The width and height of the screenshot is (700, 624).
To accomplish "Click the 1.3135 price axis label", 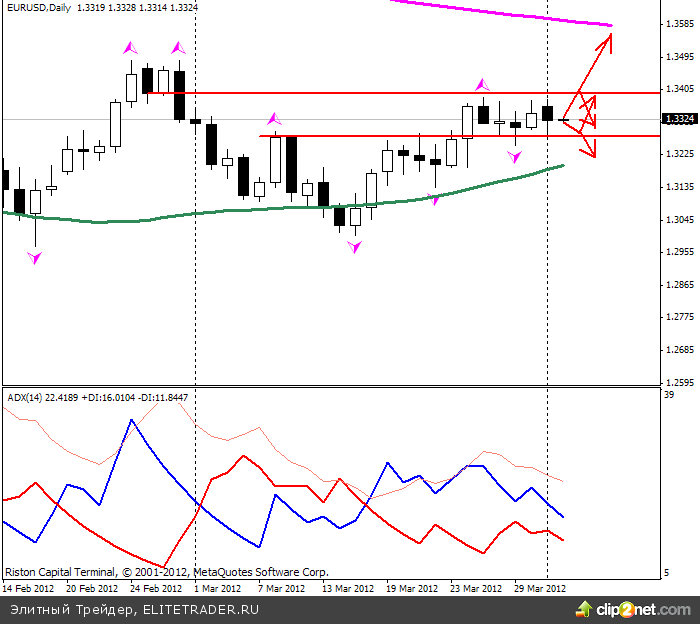I will click(x=679, y=187).
